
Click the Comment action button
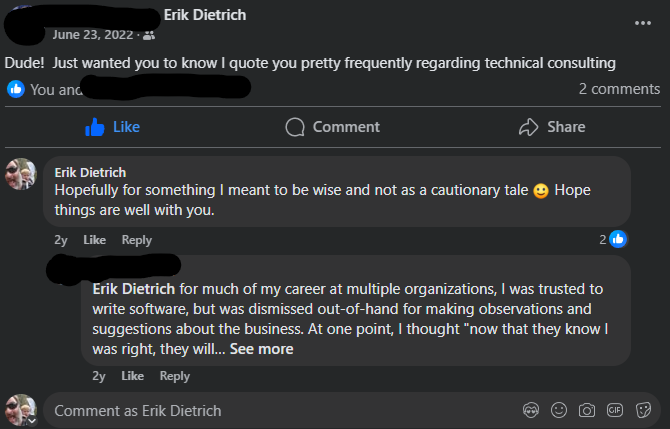(x=332, y=127)
